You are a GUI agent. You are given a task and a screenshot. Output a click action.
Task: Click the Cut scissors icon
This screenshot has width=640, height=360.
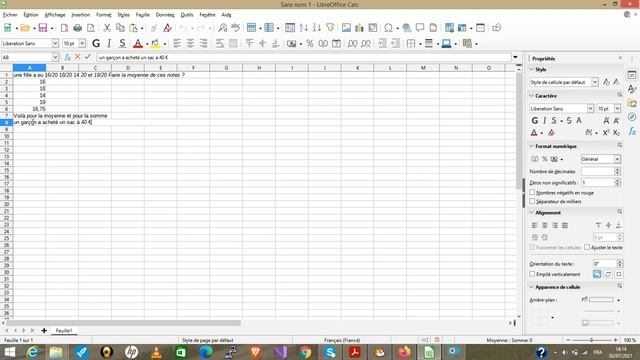107,28
